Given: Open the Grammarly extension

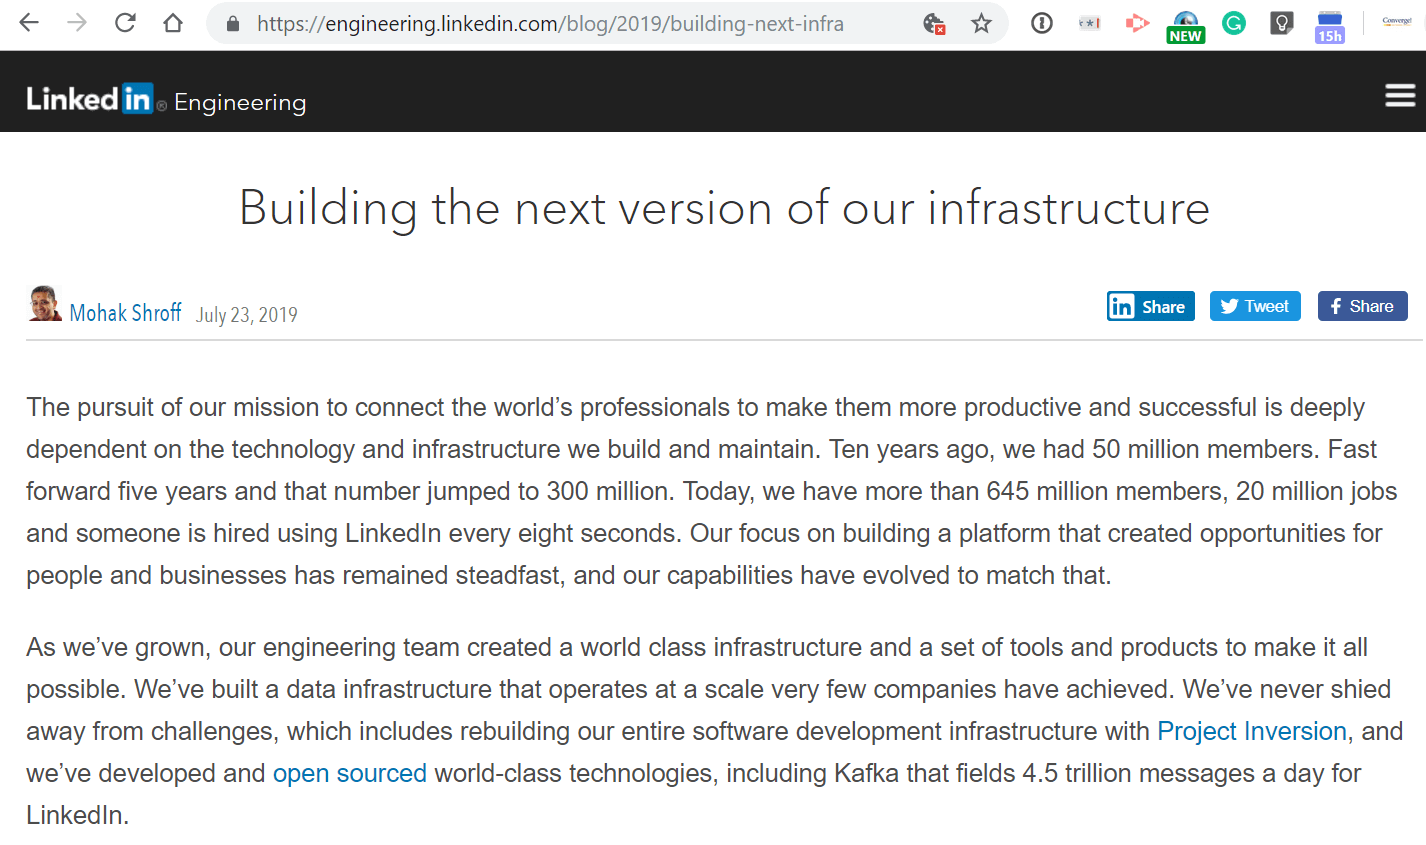Looking at the screenshot, I should tap(1233, 23).
